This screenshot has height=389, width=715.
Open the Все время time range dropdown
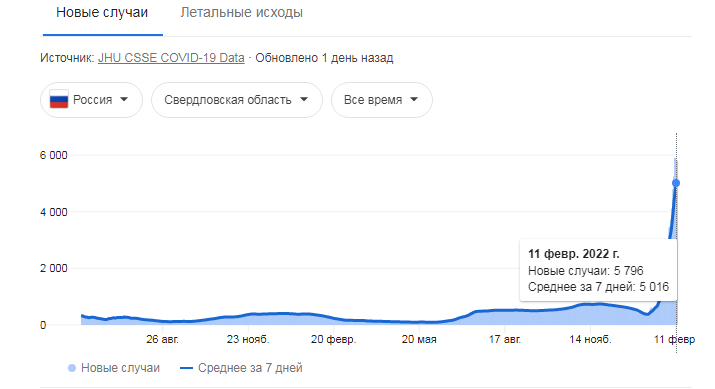point(382,100)
